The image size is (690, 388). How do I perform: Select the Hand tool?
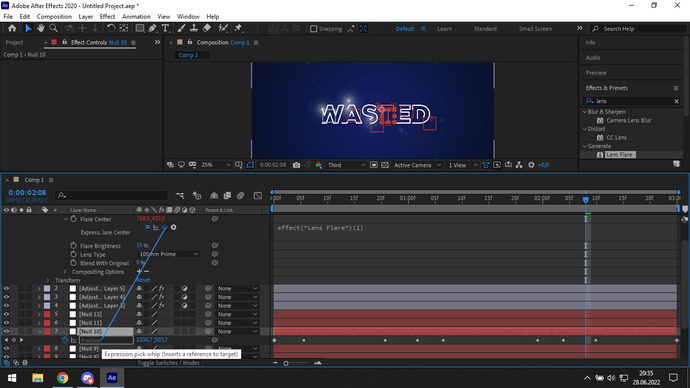click(40, 29)
